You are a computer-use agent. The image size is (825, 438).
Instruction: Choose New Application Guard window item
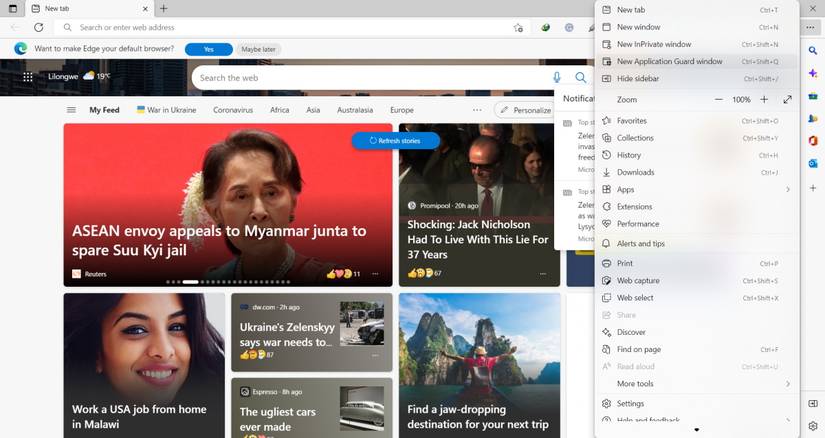pos(697,62)
